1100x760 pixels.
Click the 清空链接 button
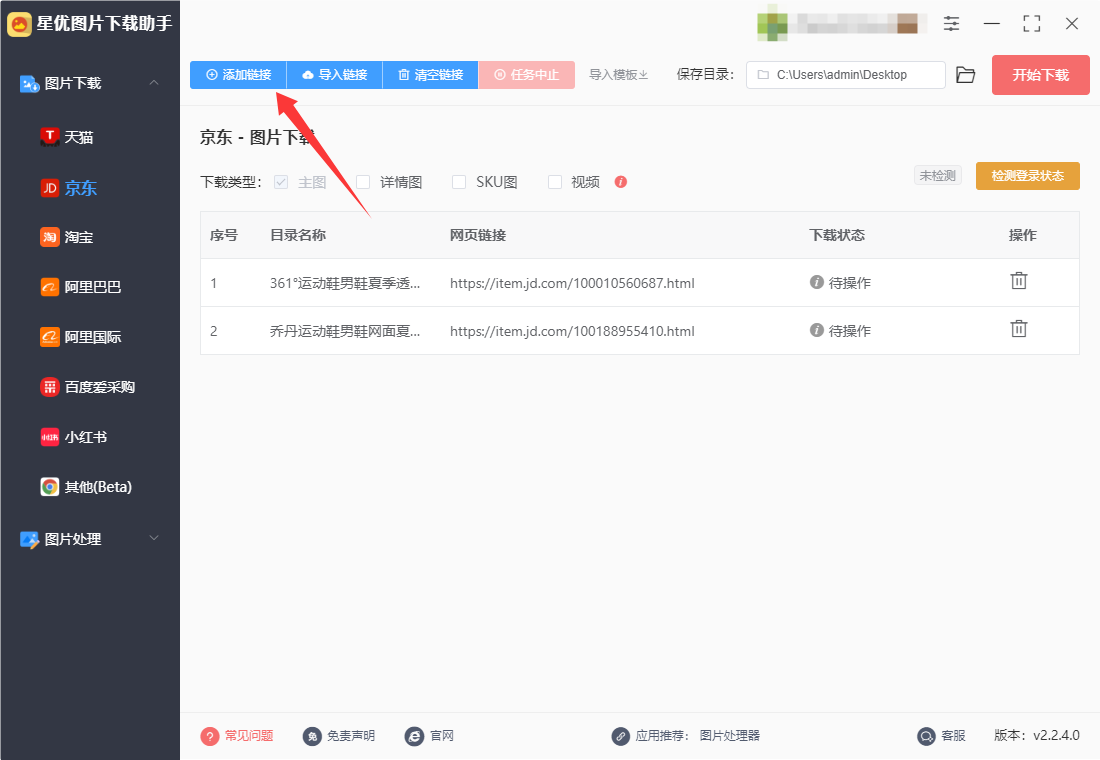click(430, 75)
